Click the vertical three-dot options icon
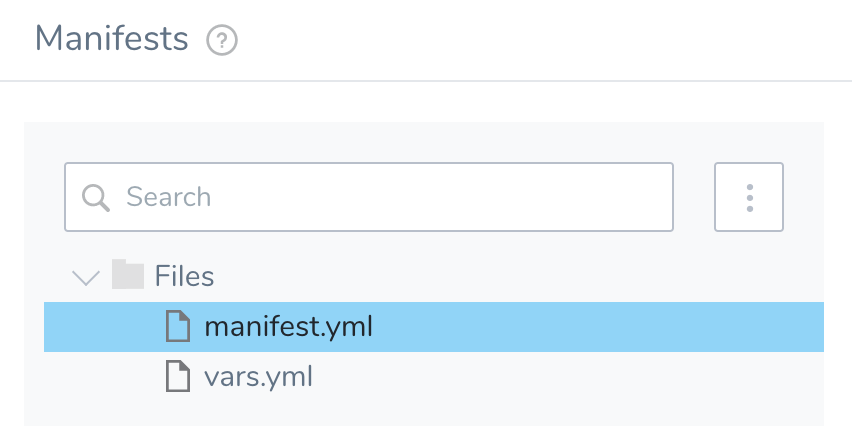This screenshot has height=426, width=852. click(749, 198)
